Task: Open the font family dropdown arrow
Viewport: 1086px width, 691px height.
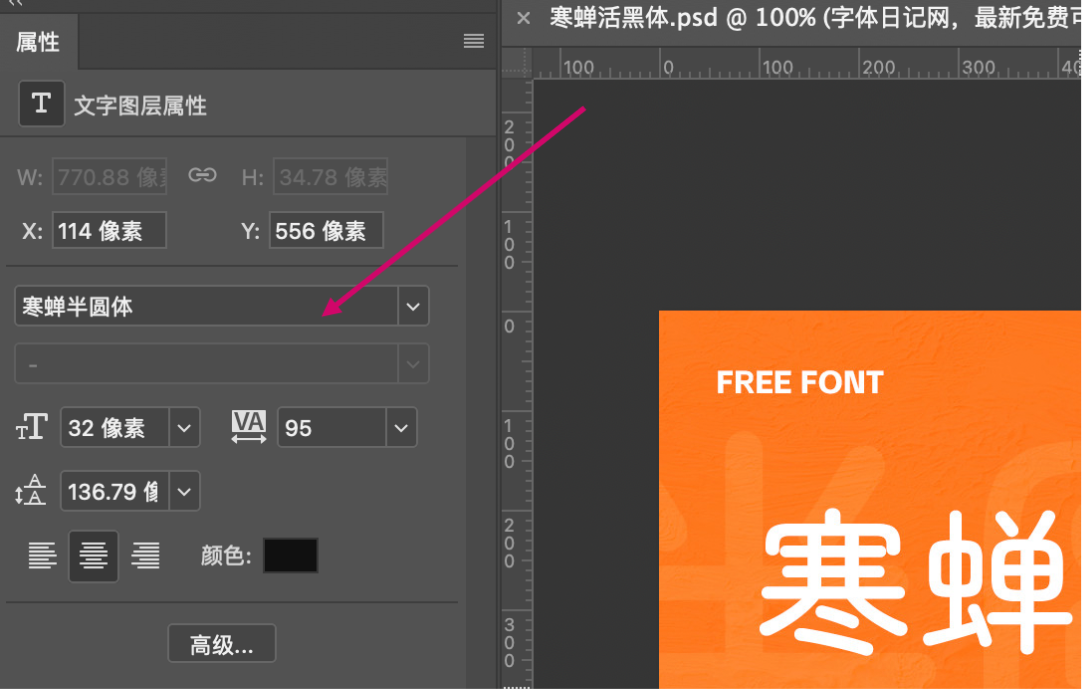Action: (x=413, y=306)
